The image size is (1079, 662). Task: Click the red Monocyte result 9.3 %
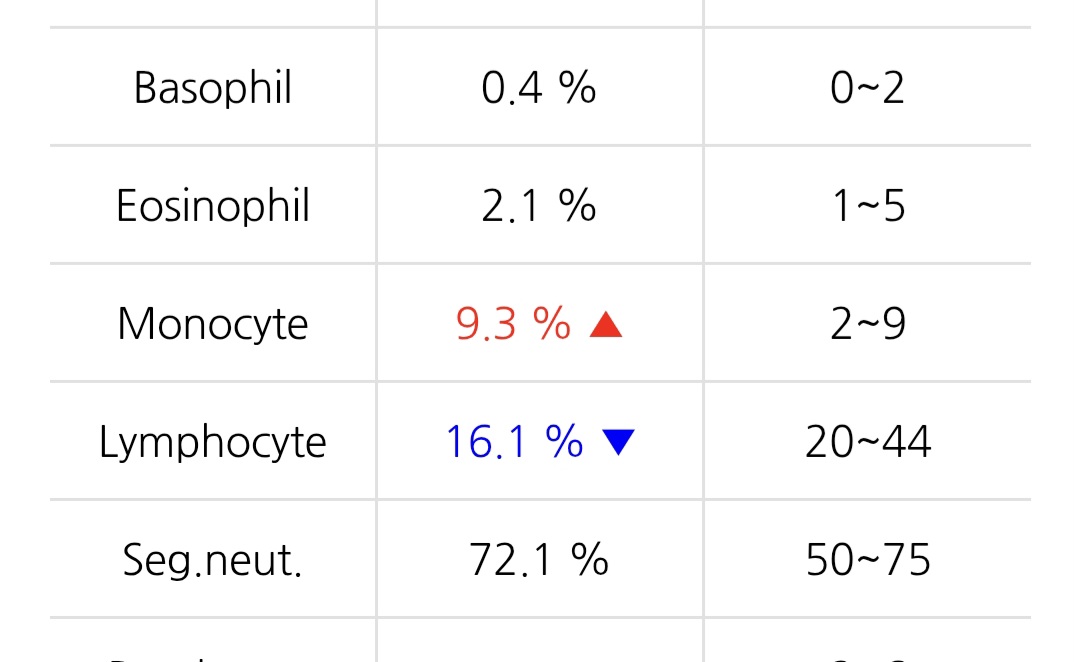tap(513, 323)
